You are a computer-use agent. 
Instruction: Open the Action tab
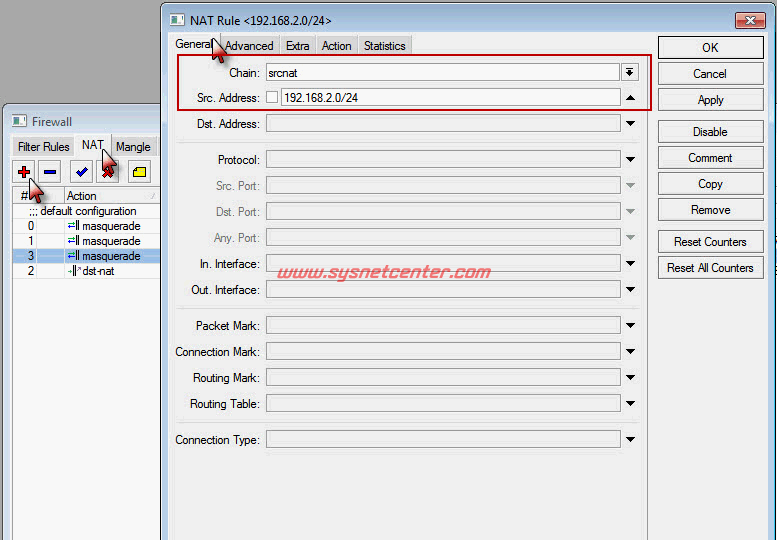336,46
